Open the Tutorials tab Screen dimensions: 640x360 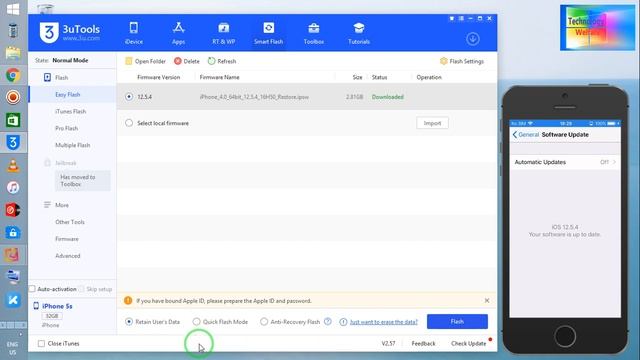[x=359, y=33]
